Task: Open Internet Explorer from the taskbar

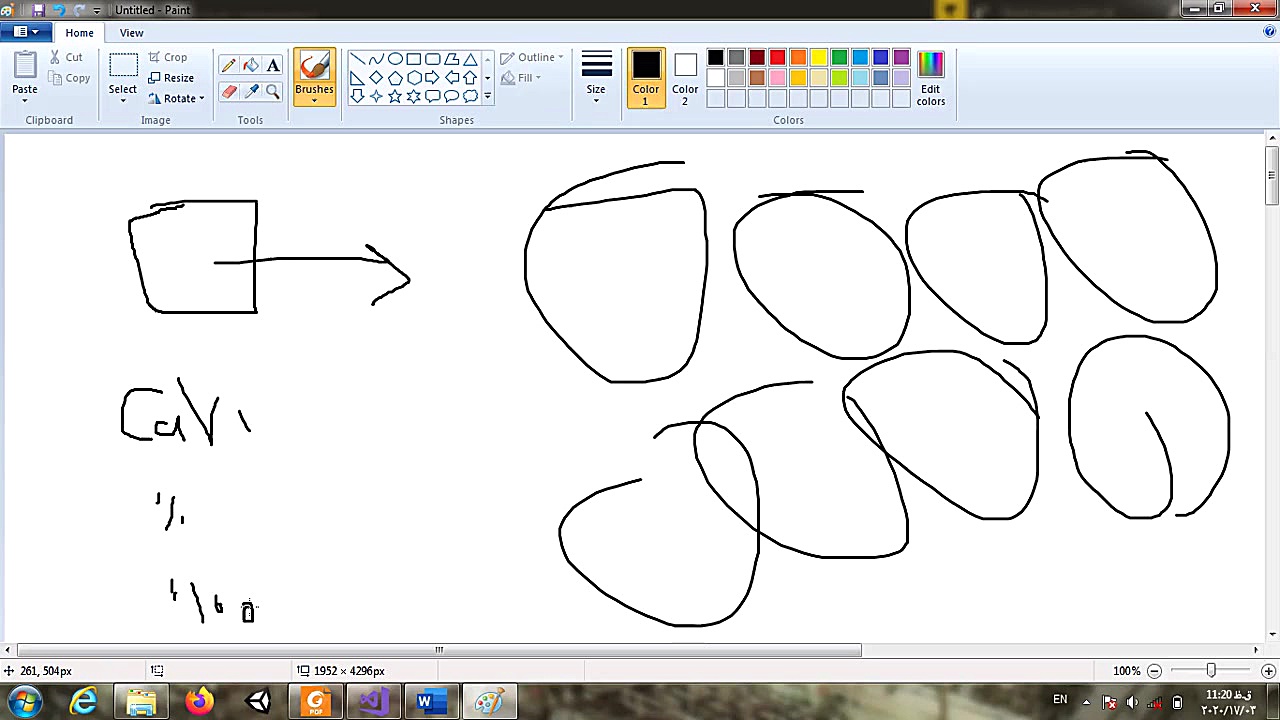Action: (x=84, y=701)
